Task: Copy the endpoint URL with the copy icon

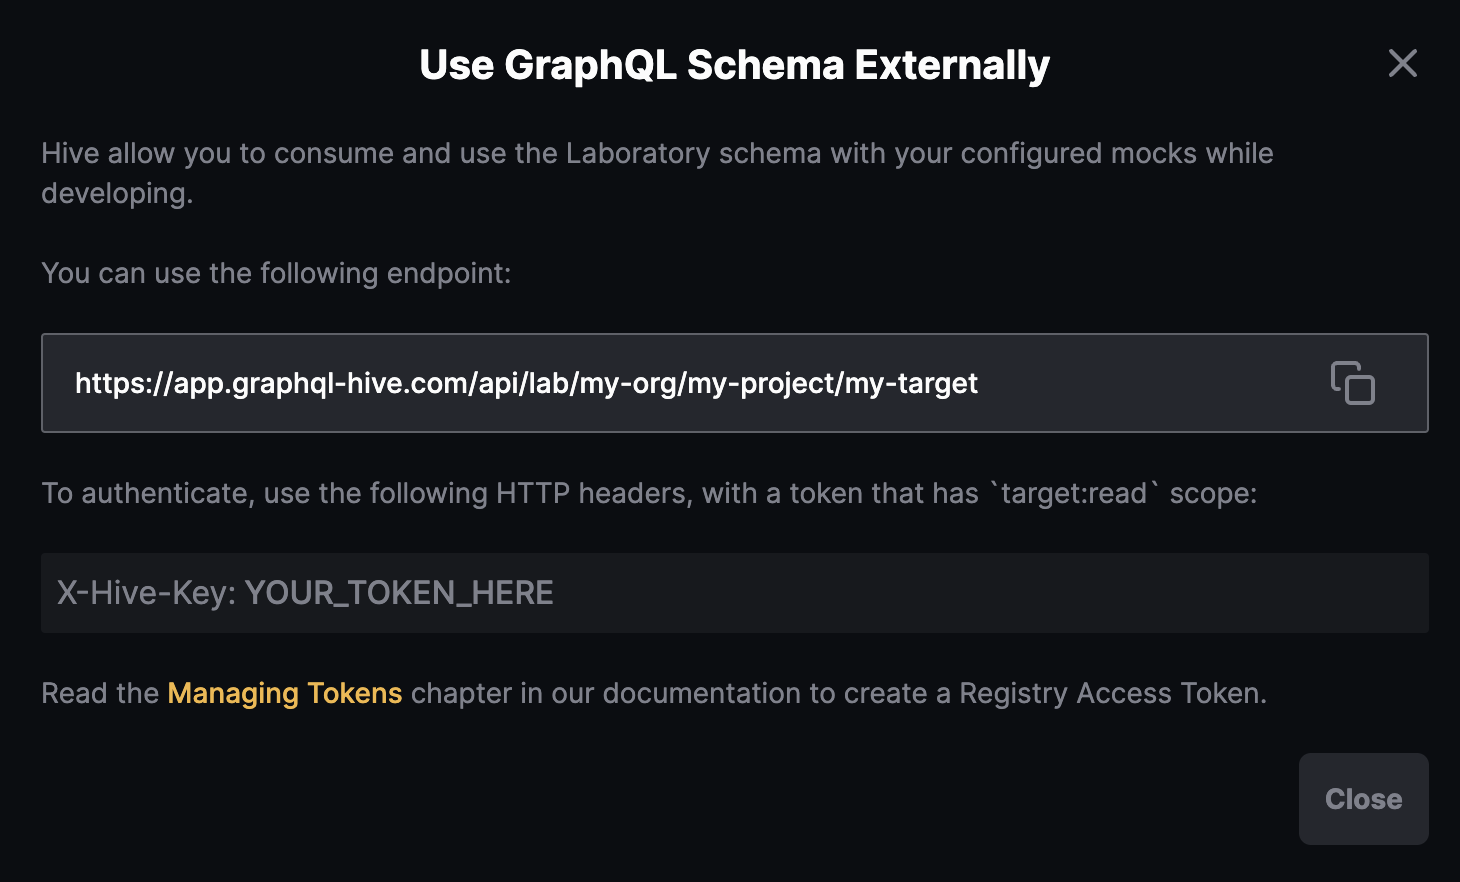Action: [x=1352, y=383]
